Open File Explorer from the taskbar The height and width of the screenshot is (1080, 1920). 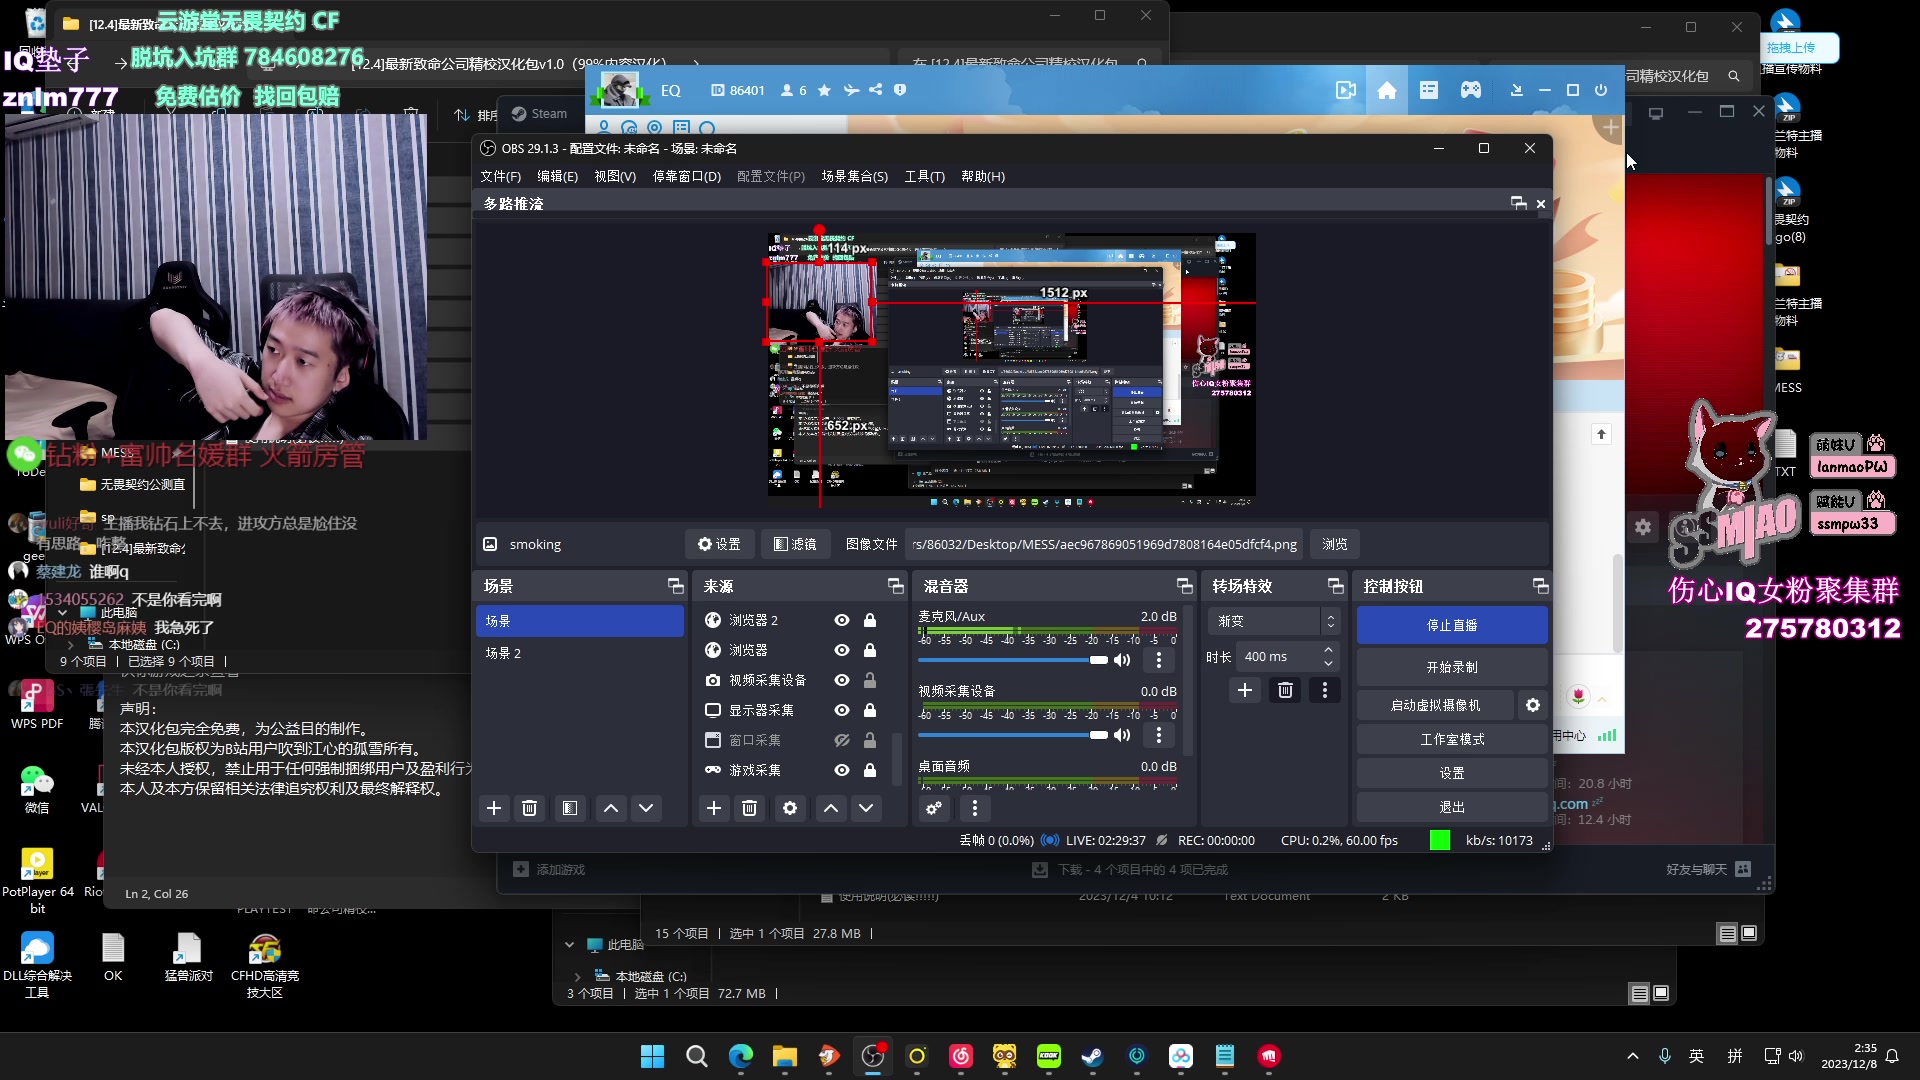785,1056
